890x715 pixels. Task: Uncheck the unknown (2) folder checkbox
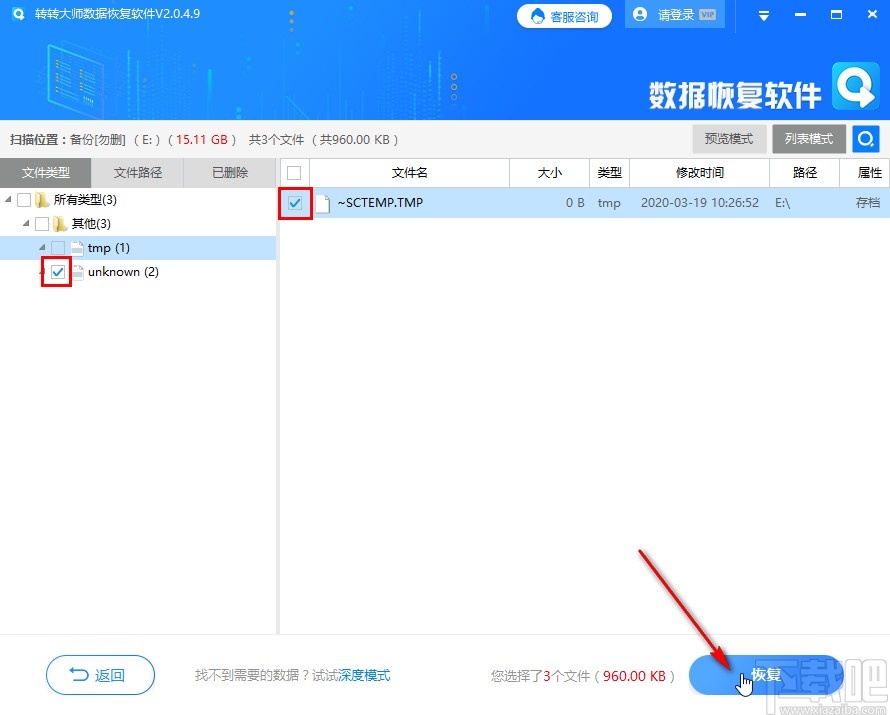point(57,271)
